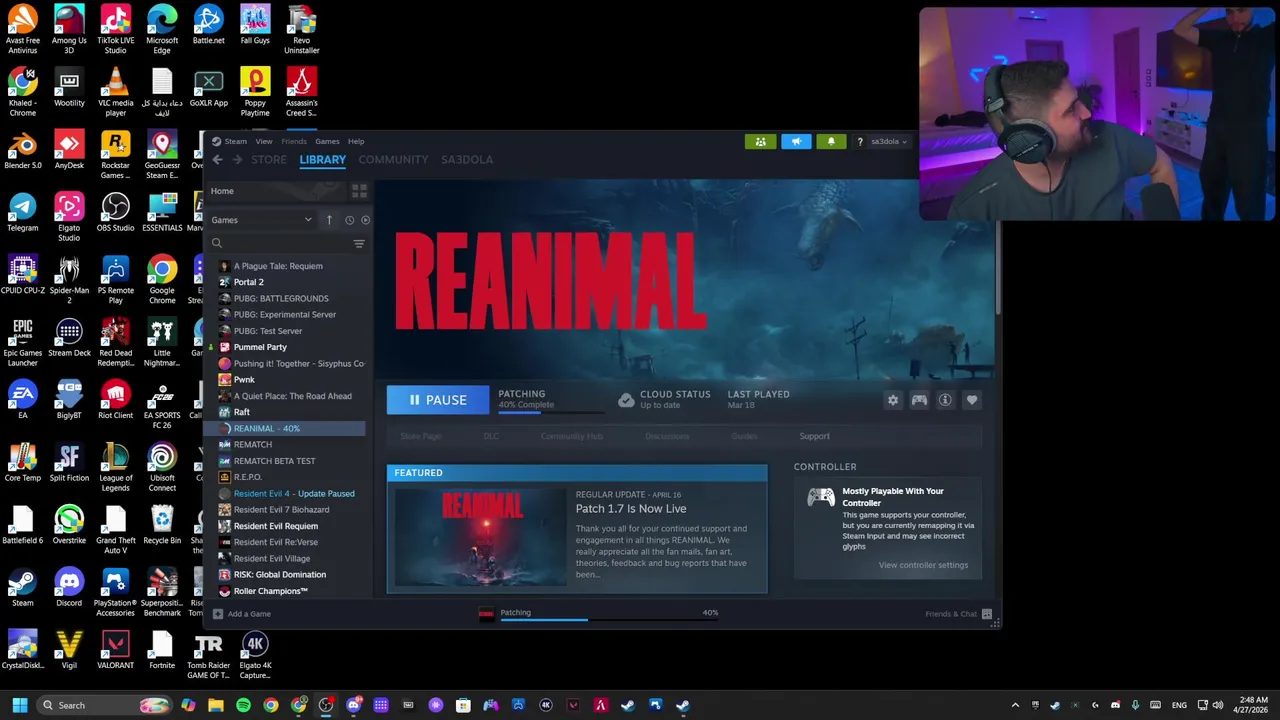Open the green friends button in Steam header

tap(760, 142)
